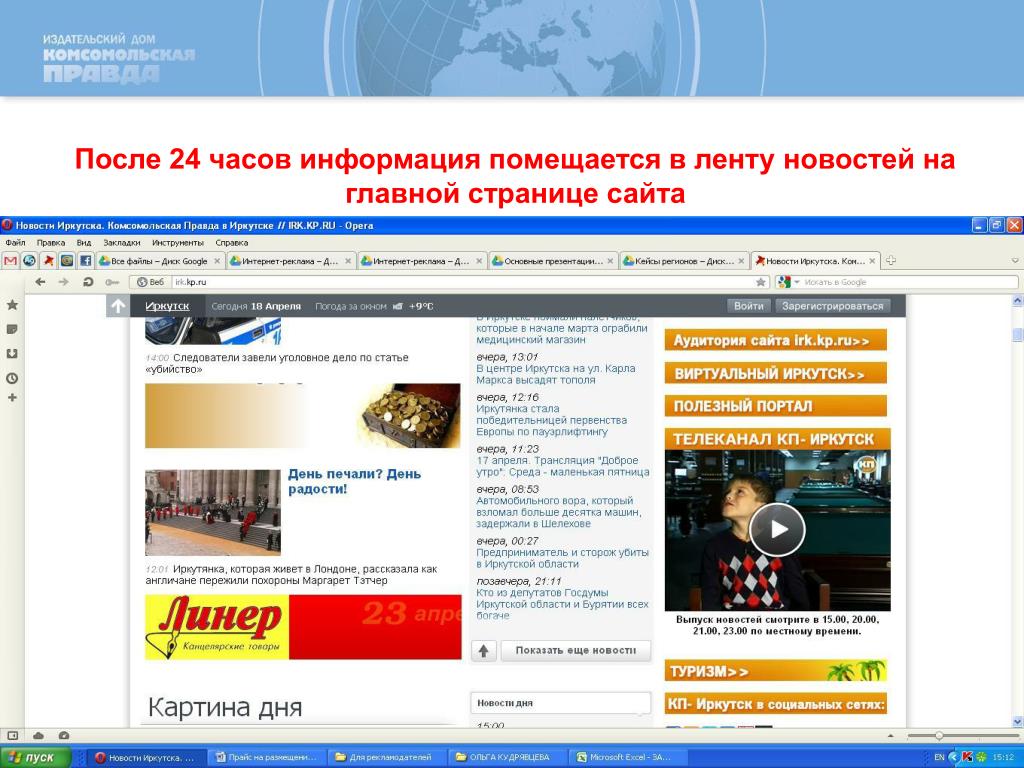The image size is (1024, 768).
Task: Close the Кейсы регионов tab
Action: 741,261
